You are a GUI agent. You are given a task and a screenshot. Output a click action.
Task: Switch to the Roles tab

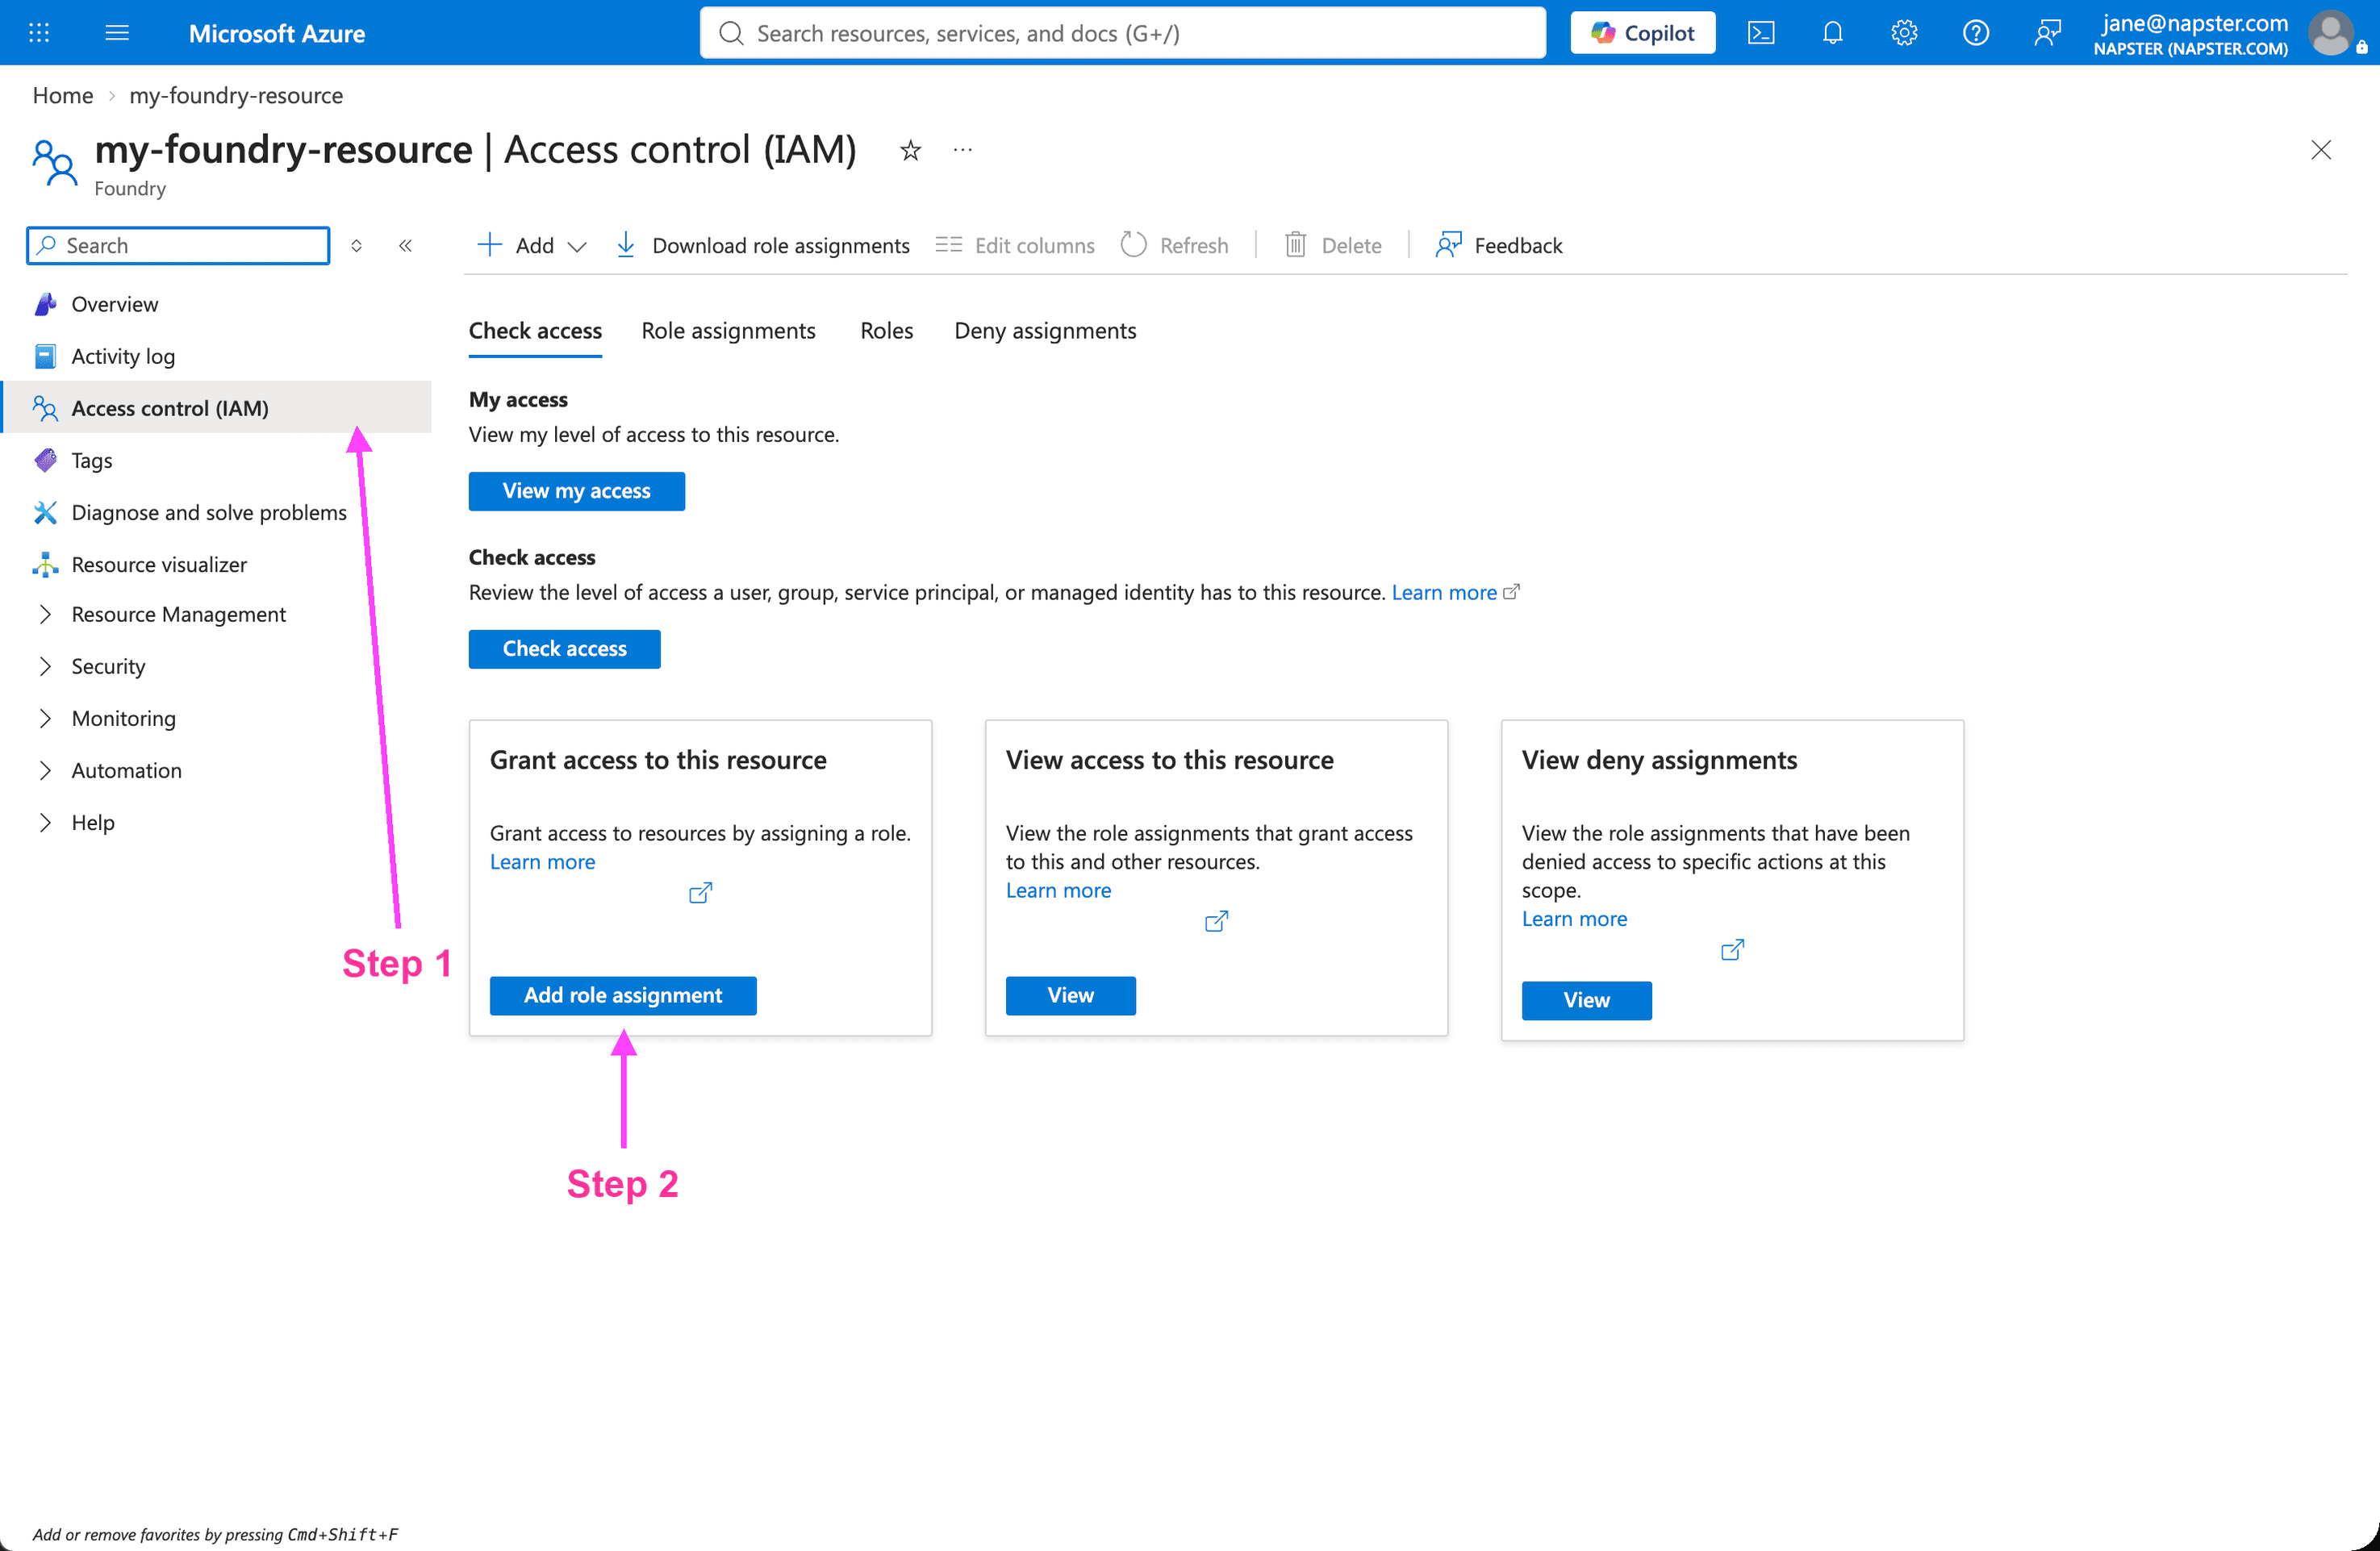[886, 331]
